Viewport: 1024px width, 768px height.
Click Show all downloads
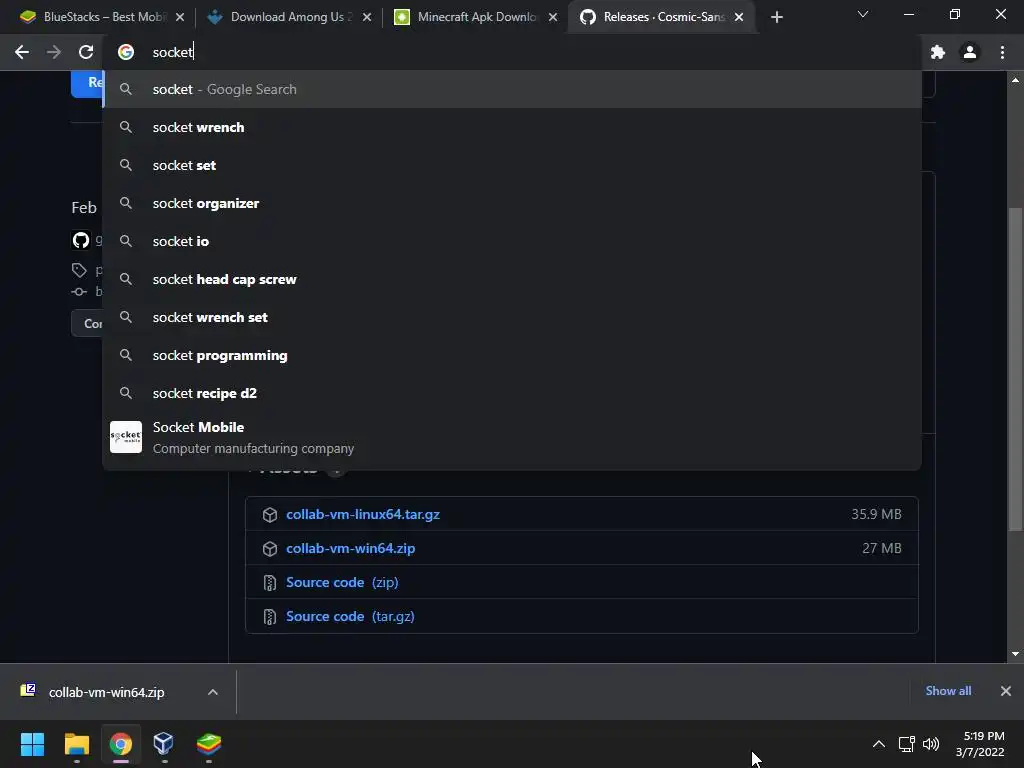tap(948, 691)
